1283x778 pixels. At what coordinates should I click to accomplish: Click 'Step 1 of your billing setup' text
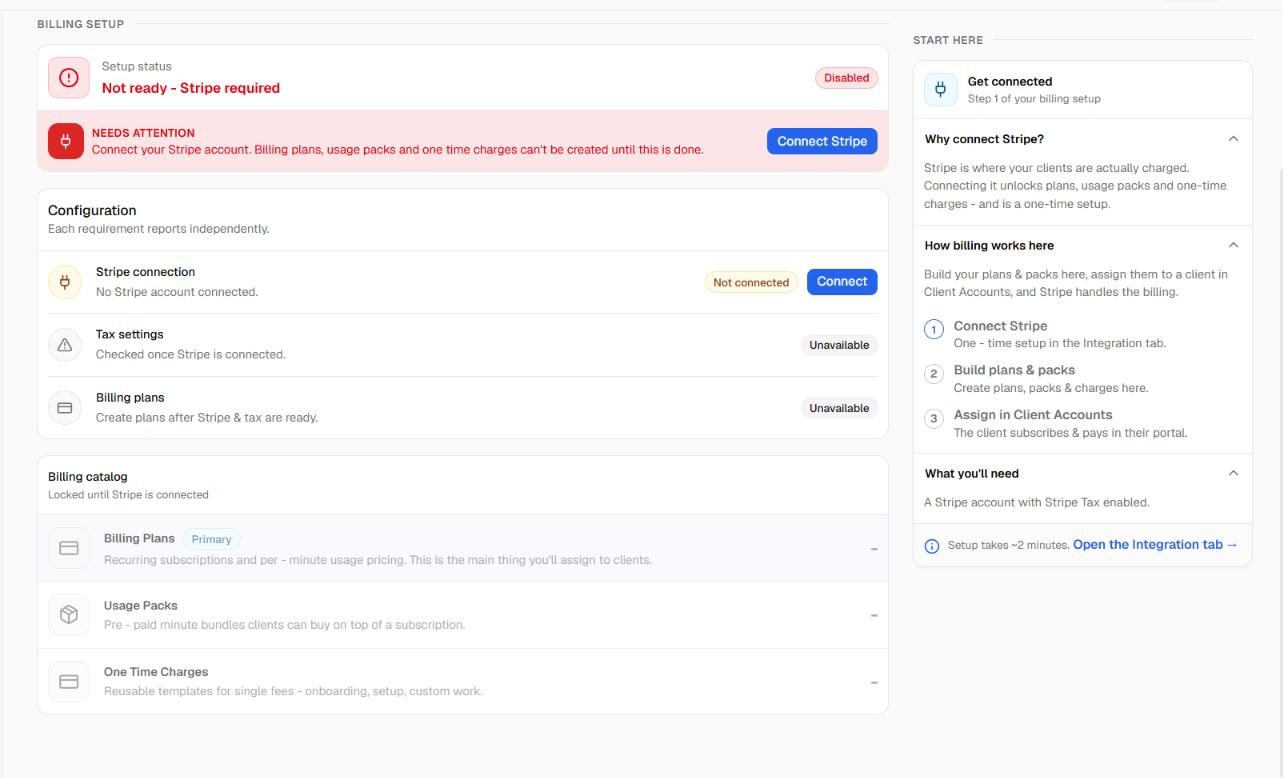pos(1034,99)
